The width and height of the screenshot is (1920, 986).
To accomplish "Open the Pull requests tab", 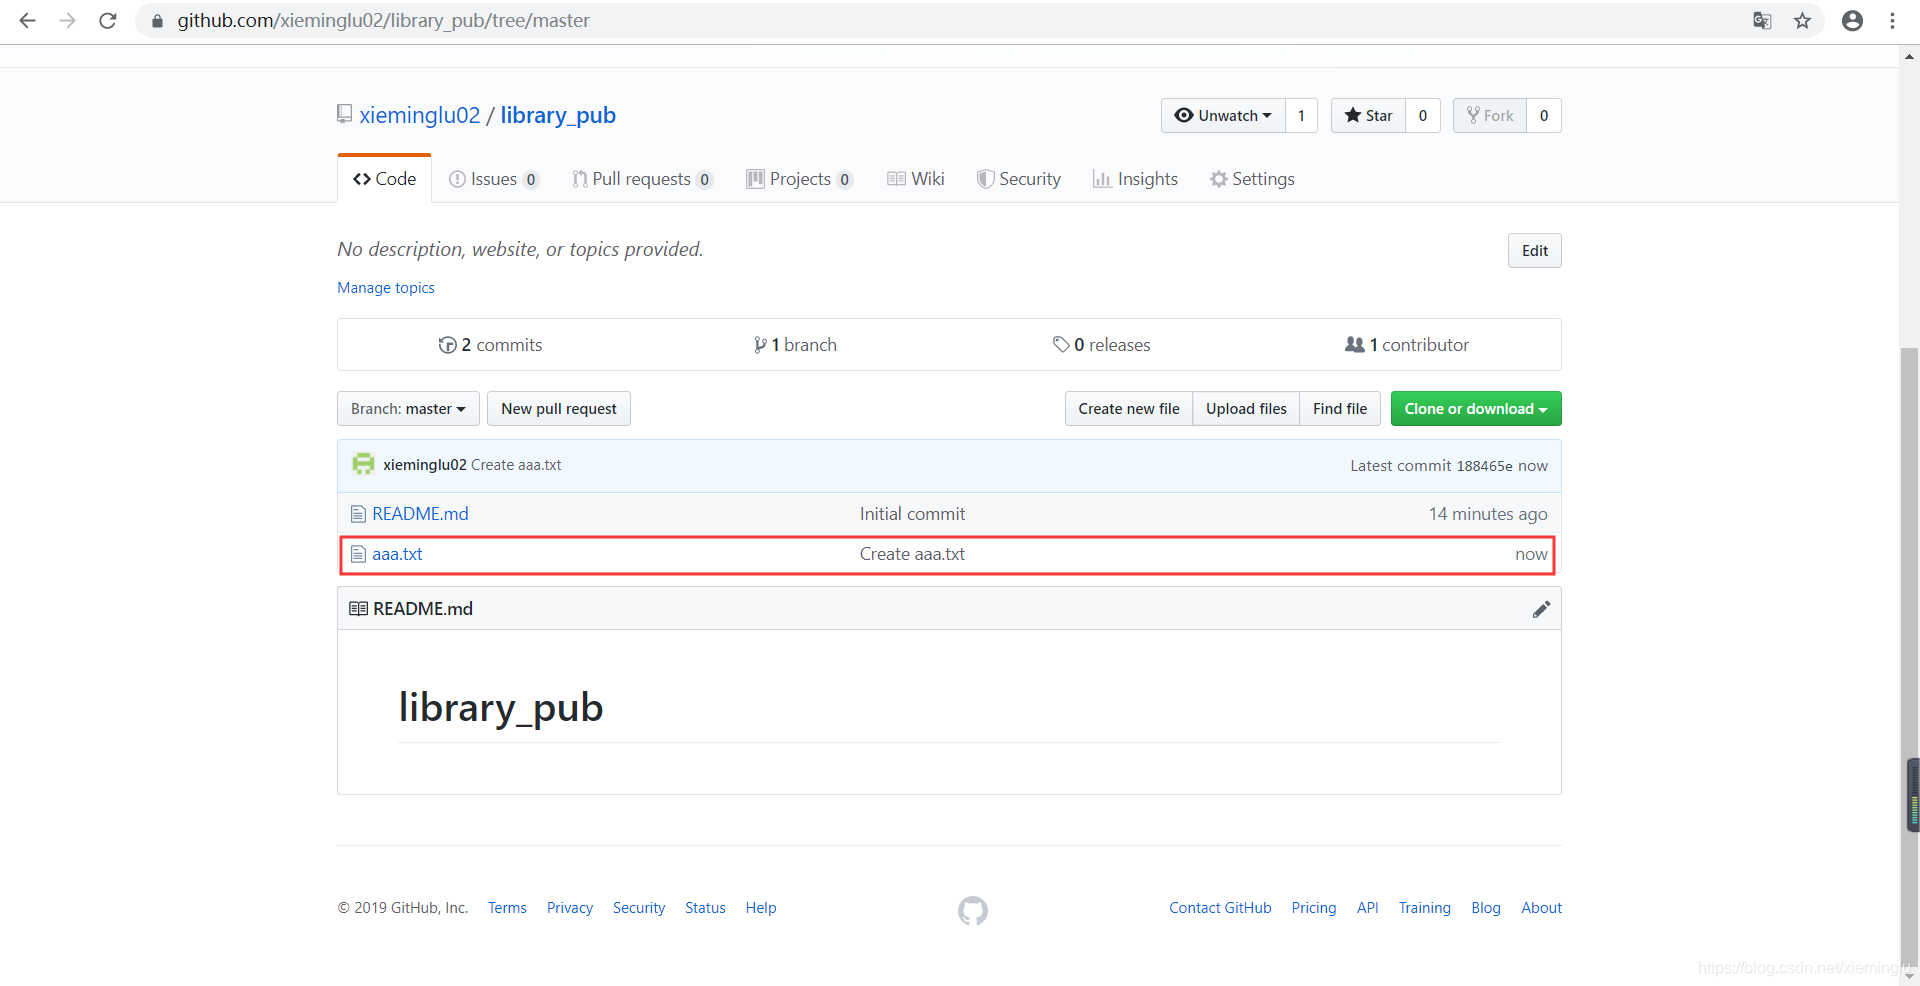I will [642, 179].
